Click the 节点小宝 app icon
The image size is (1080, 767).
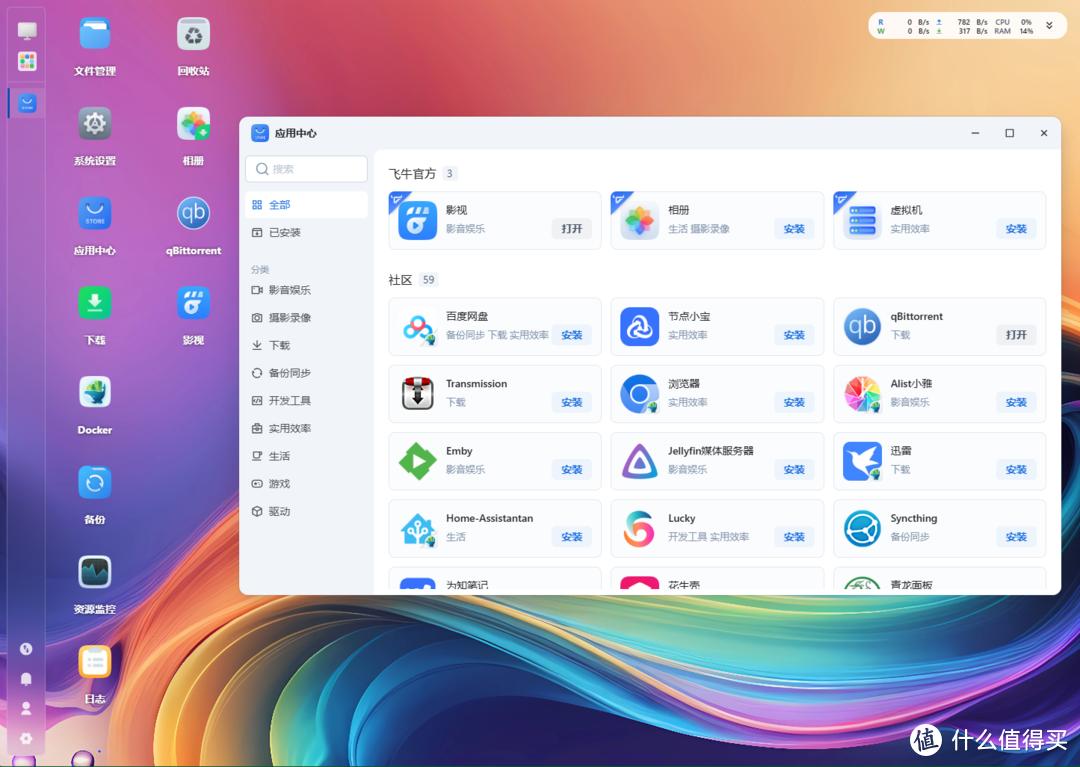point(640,327)
